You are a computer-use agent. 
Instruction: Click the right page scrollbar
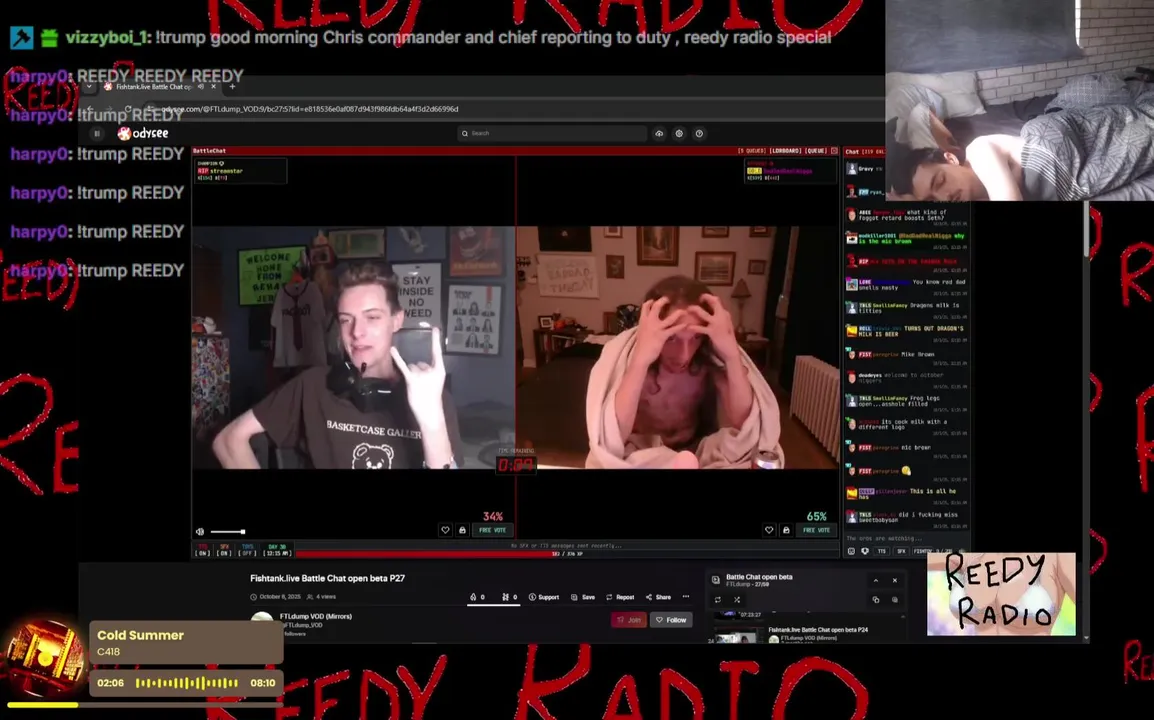tap(1085, 228)
